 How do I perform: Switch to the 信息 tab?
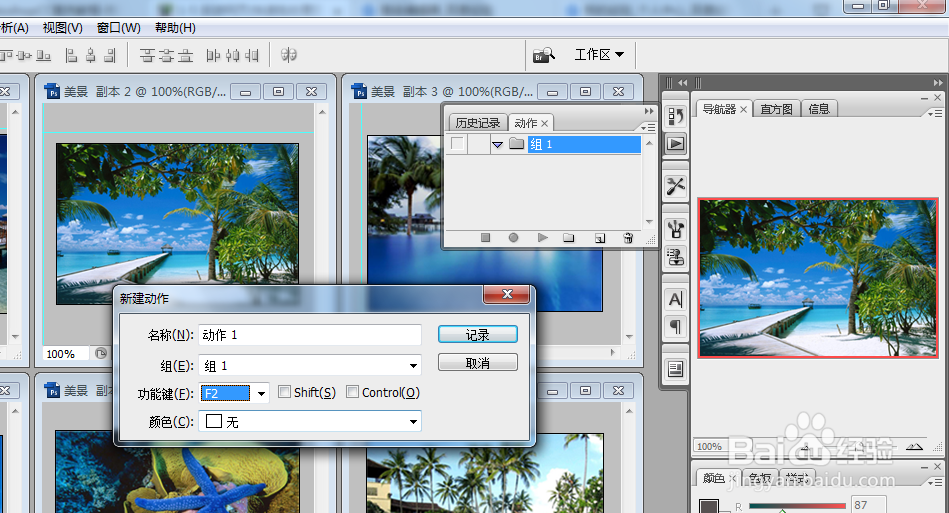coord(819,109)
